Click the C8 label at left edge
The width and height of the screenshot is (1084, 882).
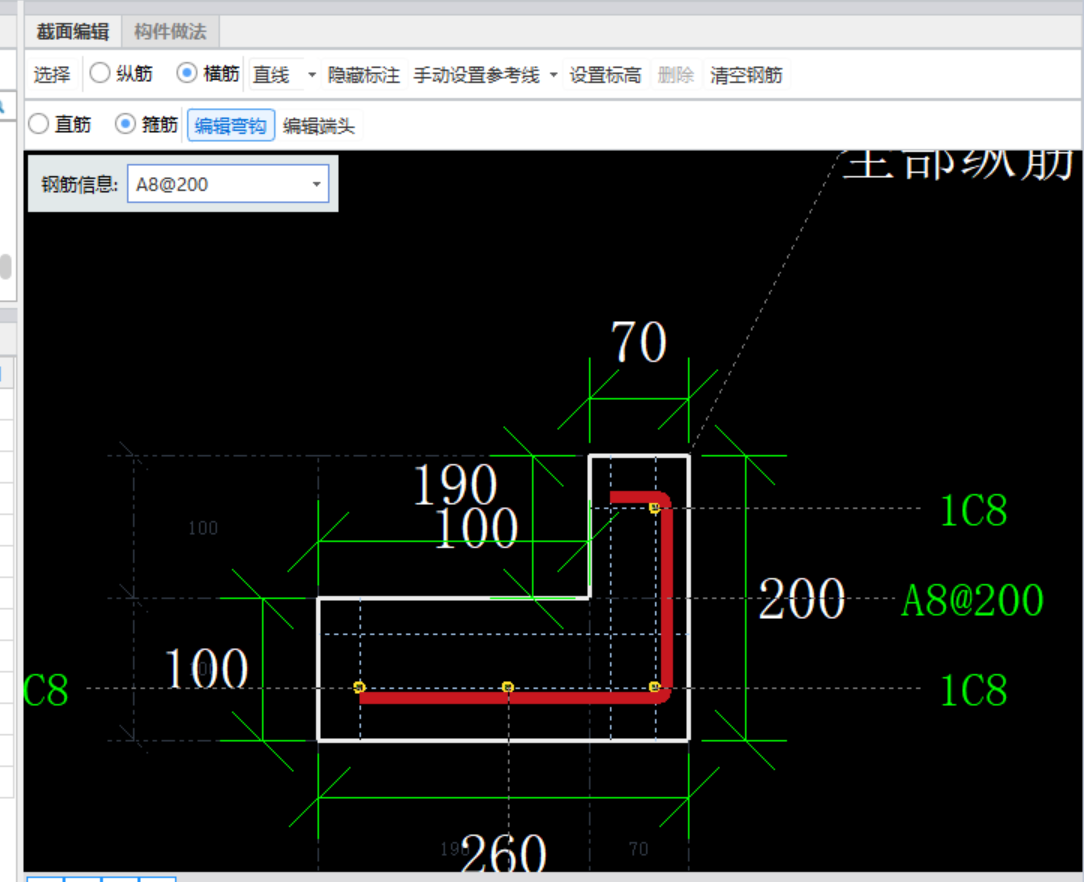point(46,690)
